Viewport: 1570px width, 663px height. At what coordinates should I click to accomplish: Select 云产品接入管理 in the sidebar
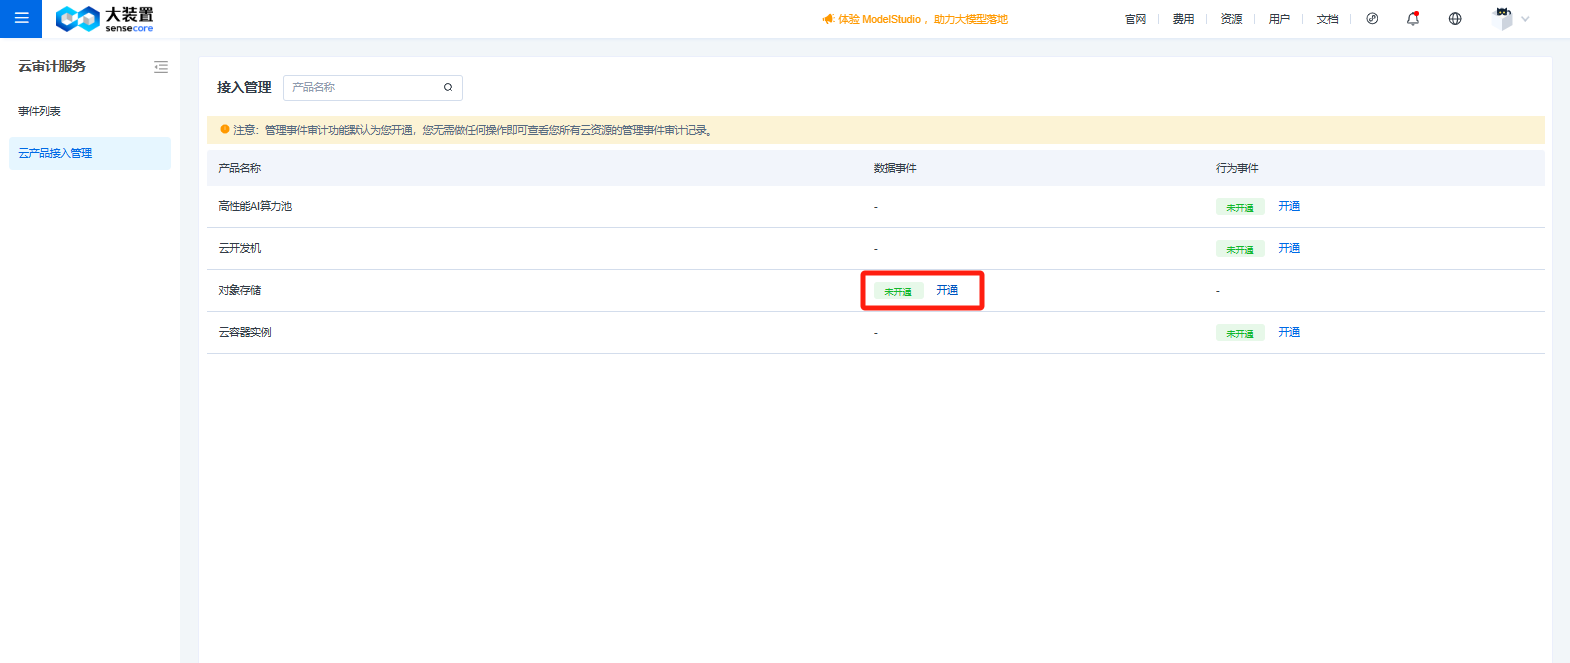(56, 153)
